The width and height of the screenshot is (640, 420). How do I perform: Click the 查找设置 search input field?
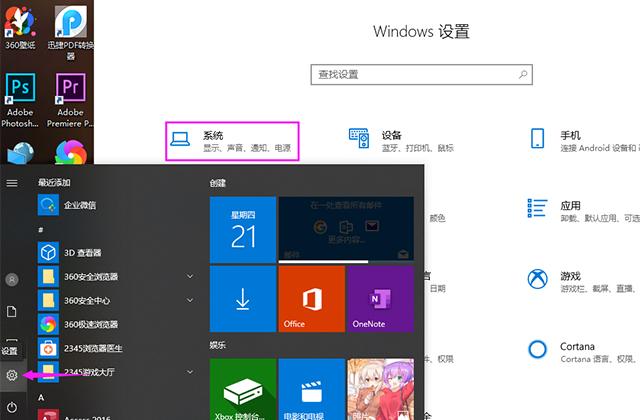click(x=421, y=75)
